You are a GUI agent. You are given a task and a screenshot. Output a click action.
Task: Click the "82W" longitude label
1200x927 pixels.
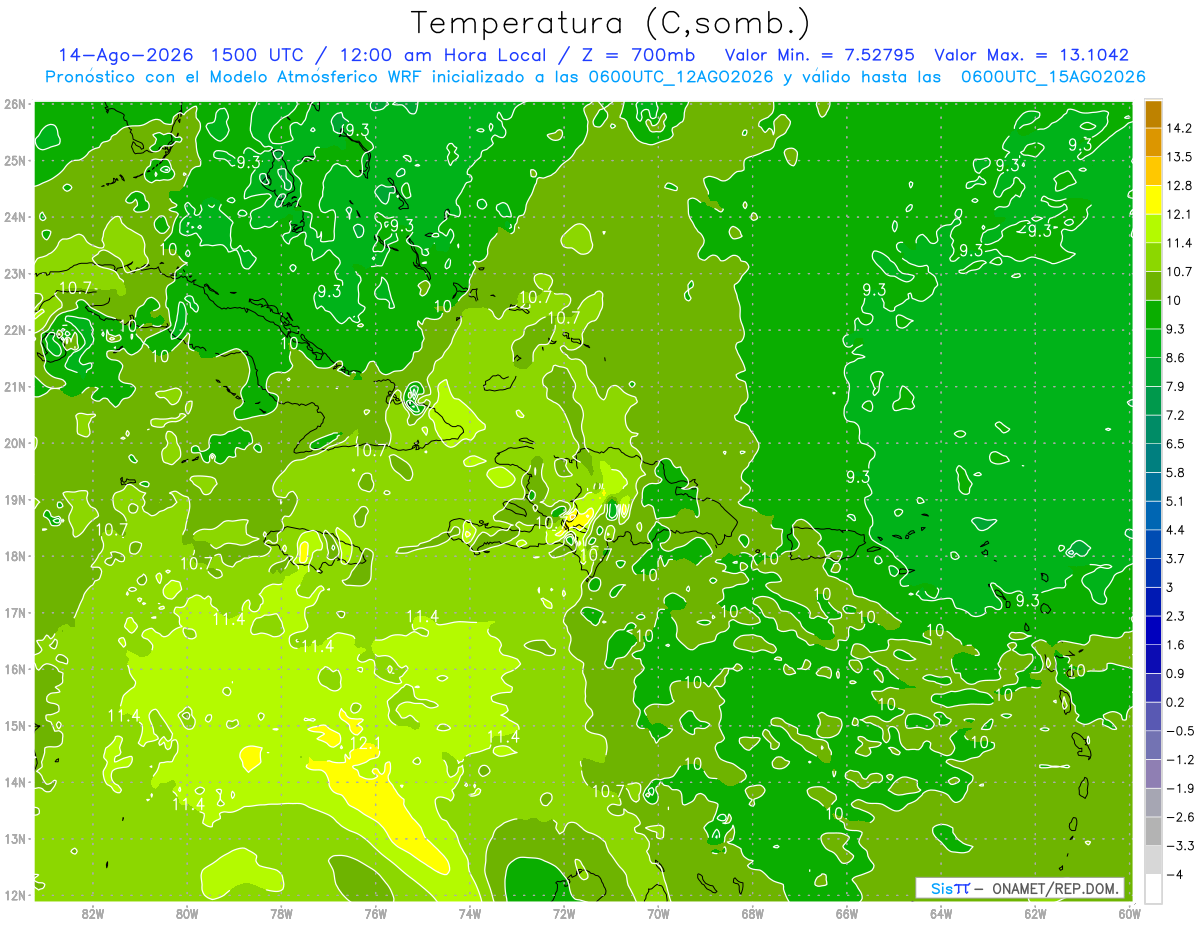93,913
